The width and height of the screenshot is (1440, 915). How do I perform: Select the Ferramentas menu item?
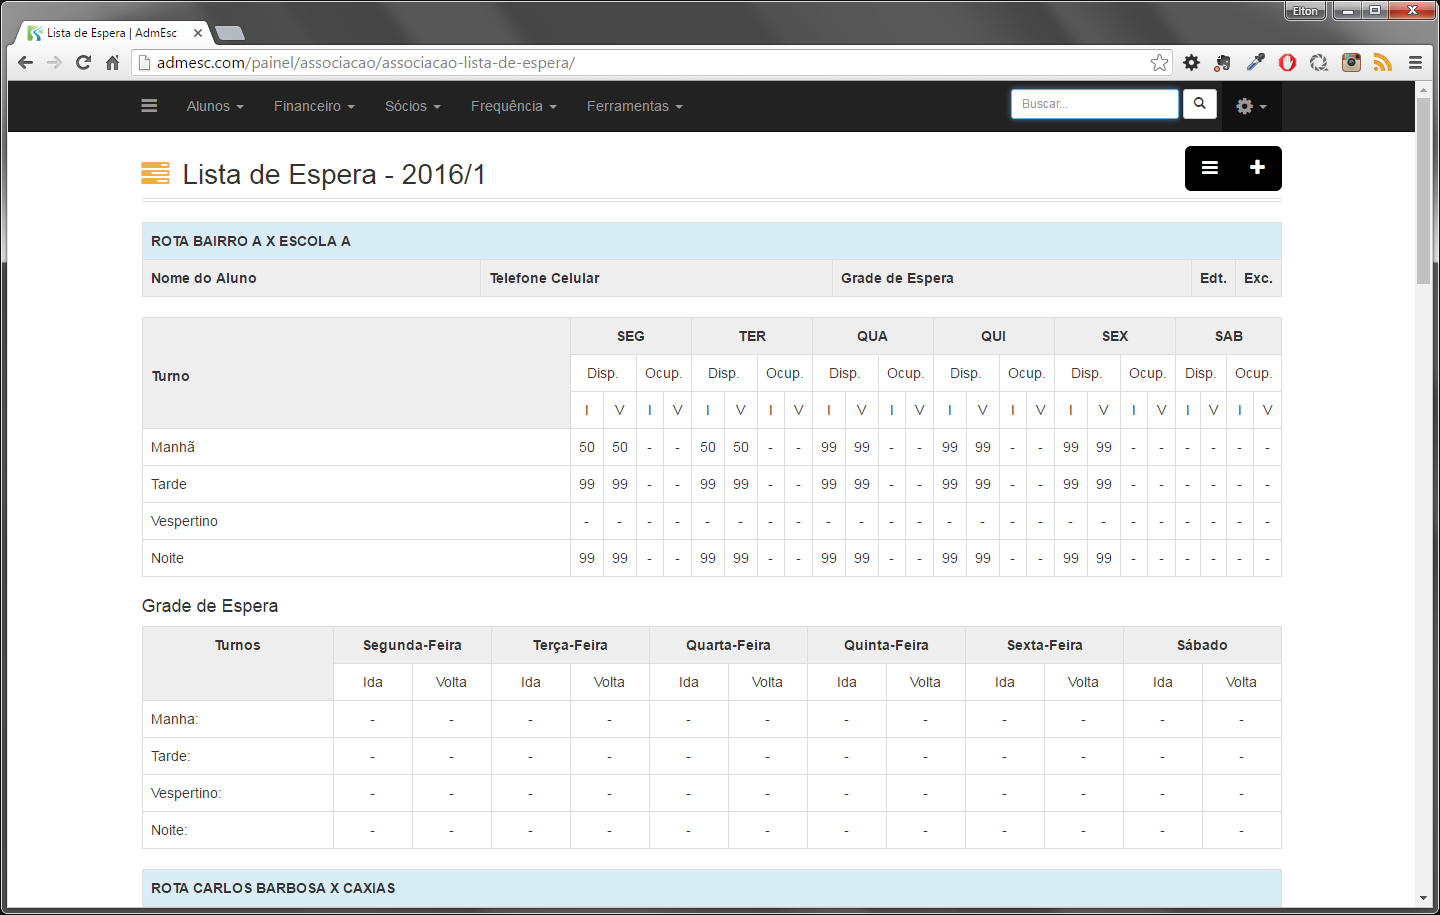(634, 106)
